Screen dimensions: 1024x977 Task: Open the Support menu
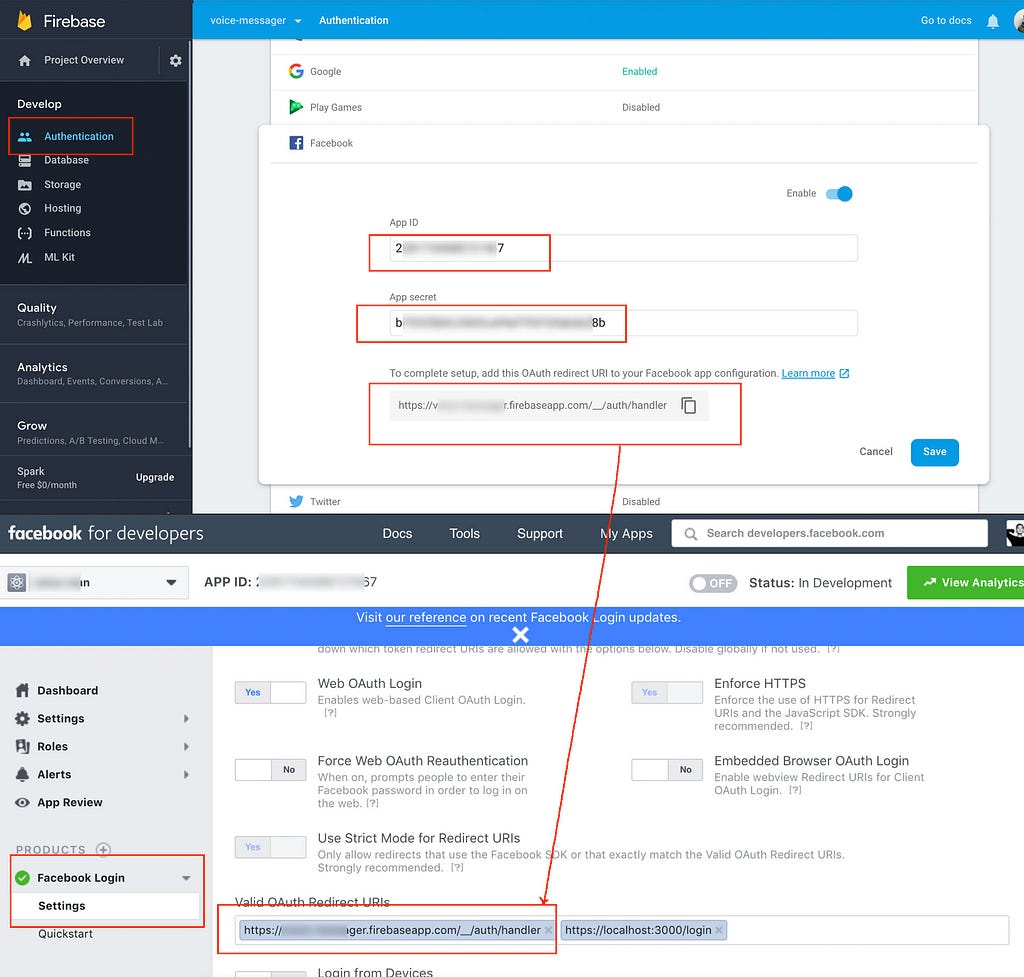(x=539, y=534)
